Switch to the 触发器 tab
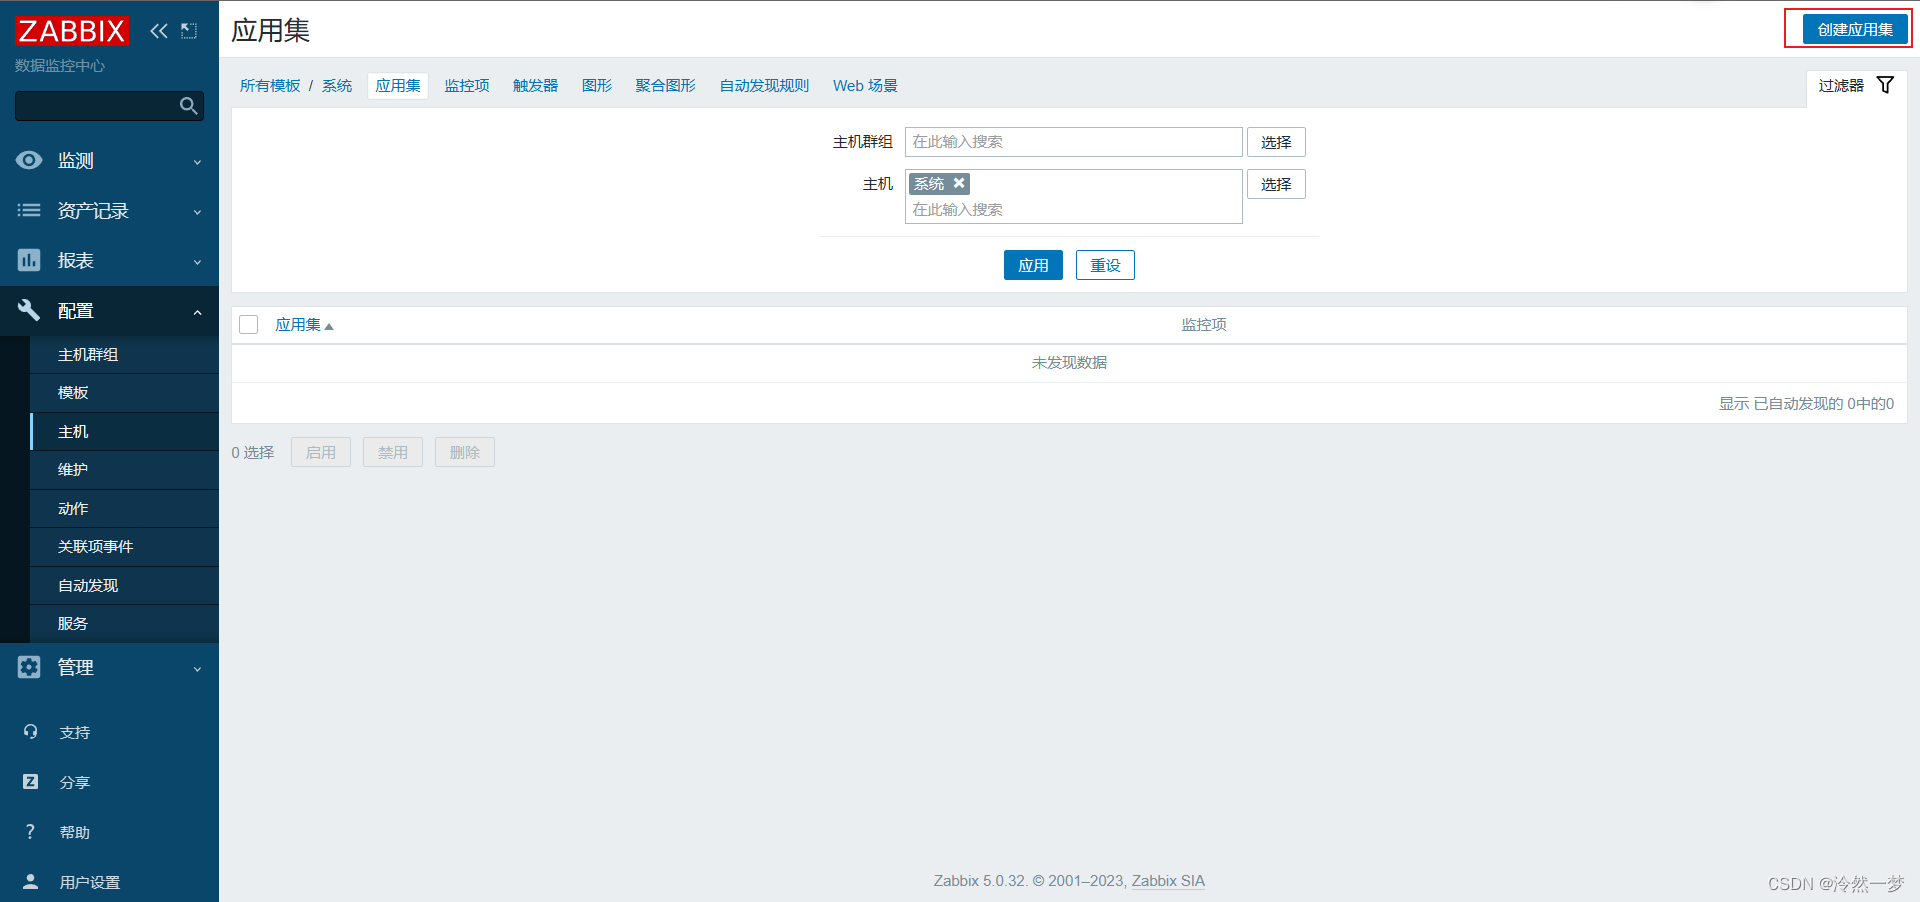Image resolution: width=1920 pixels, height=902 pixels. [x=535, y=86]
